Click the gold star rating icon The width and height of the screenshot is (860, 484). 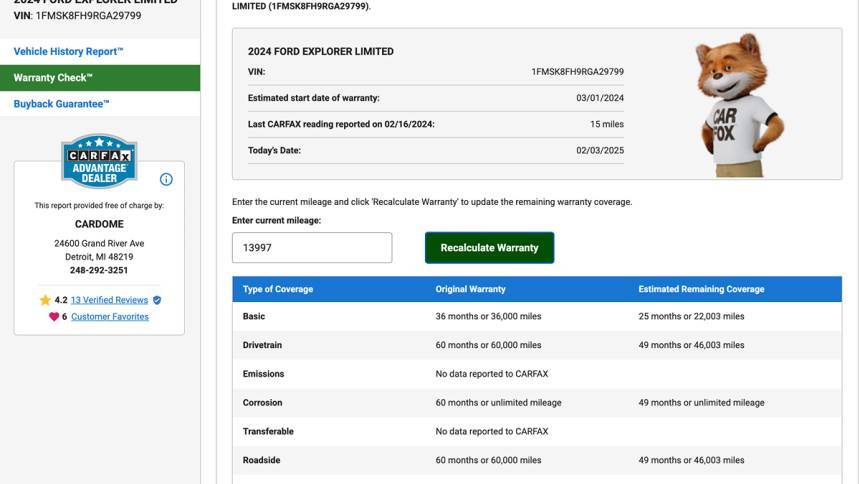click(46, 300)
